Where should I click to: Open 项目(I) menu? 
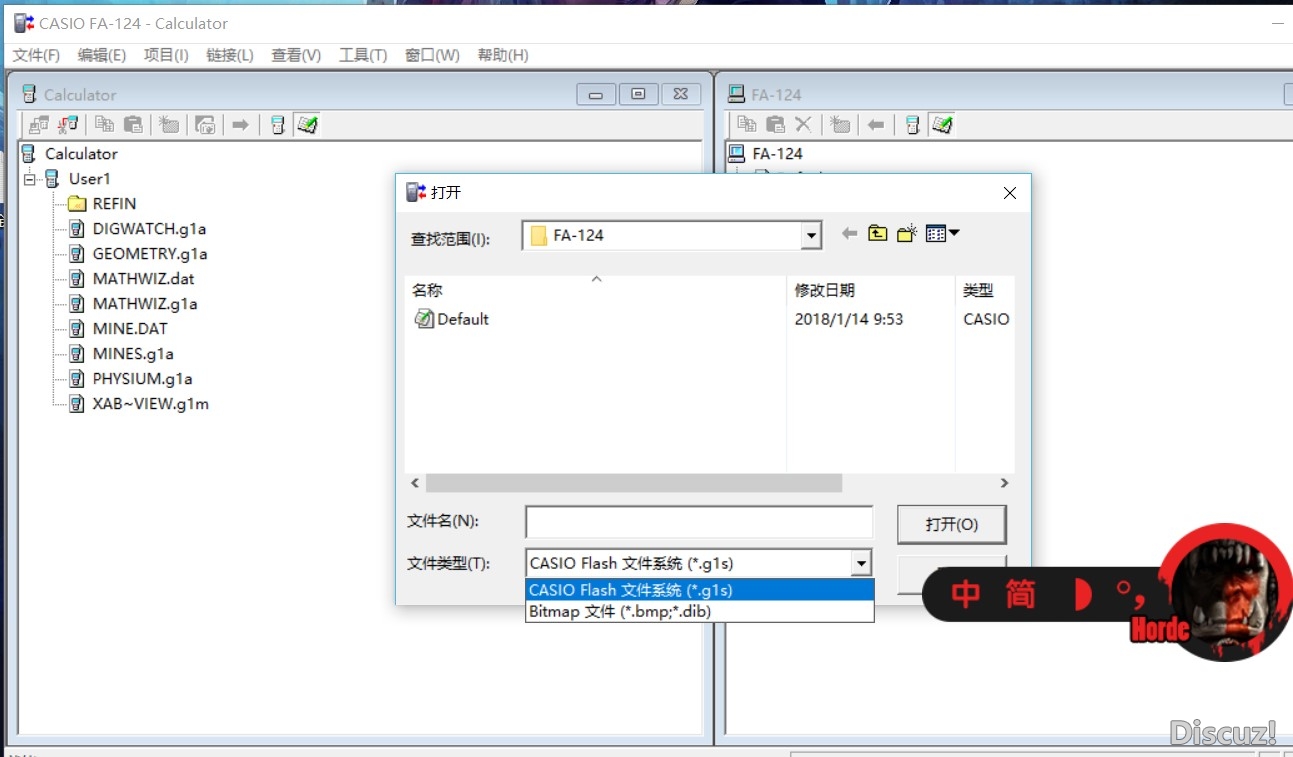click(x=166, y=55)
